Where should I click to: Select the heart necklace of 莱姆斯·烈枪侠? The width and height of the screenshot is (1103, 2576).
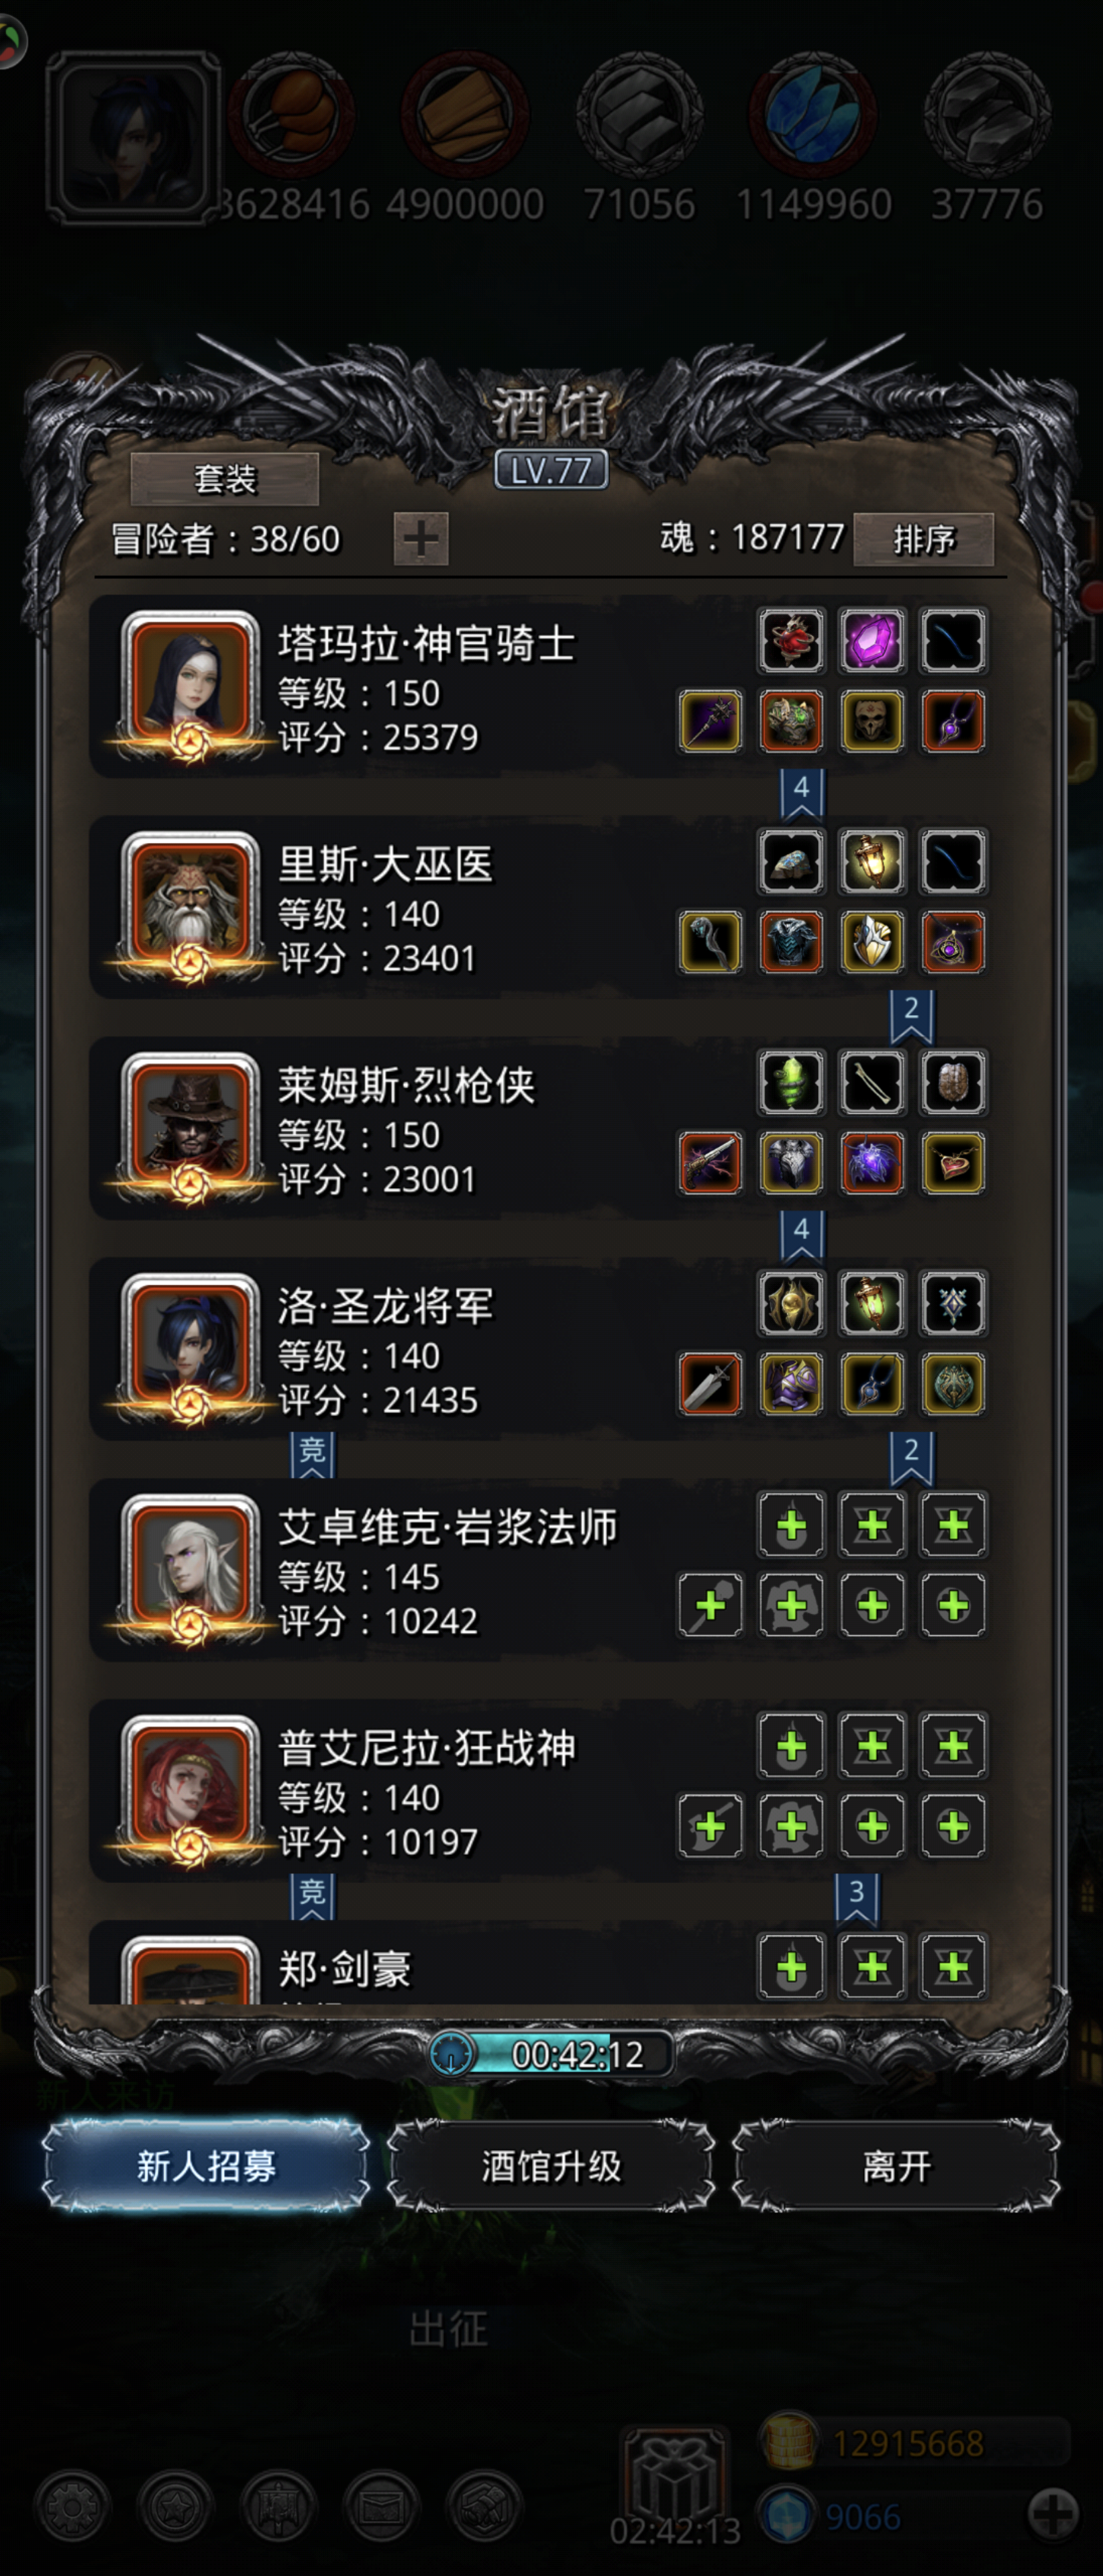[x=953, y=1163]
